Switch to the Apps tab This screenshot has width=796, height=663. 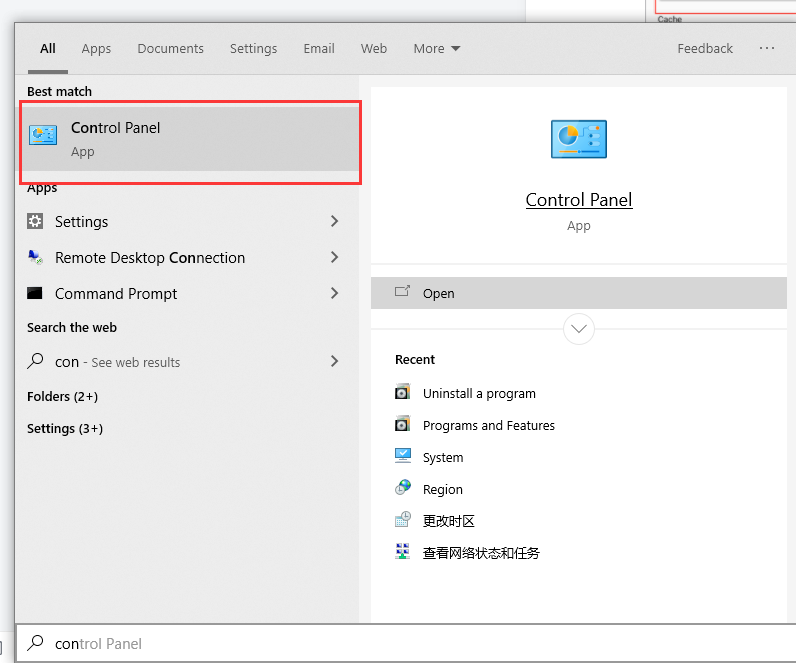click(x=96, y=49)
